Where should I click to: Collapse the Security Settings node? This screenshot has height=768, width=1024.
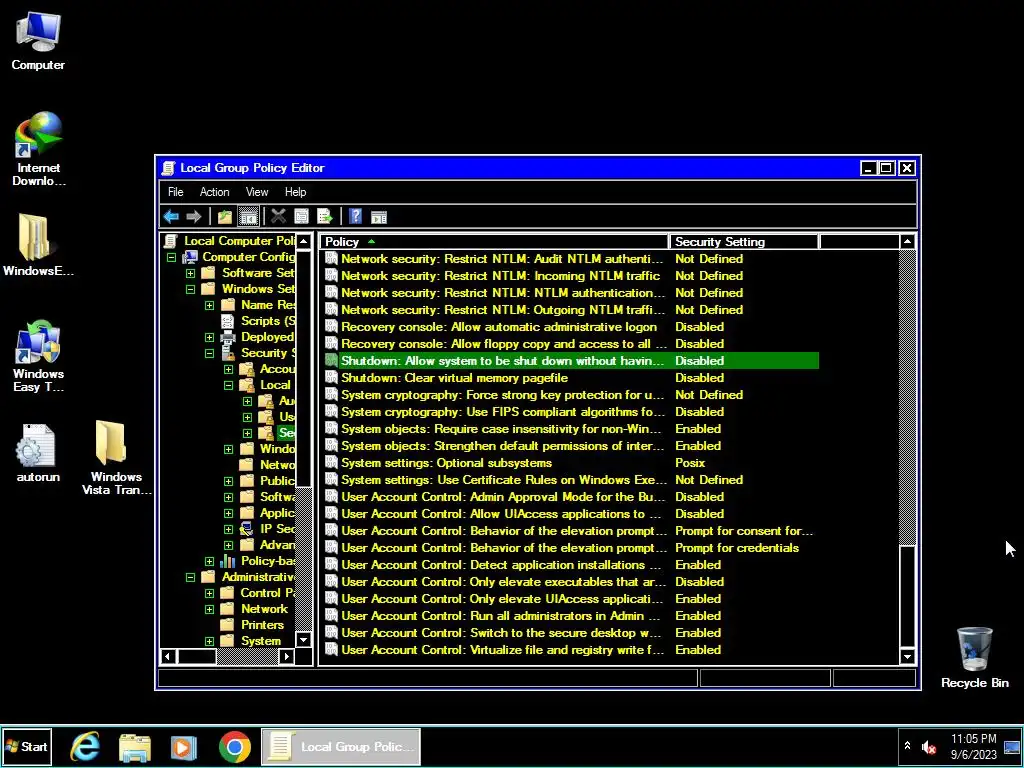[x=209, y=353]
